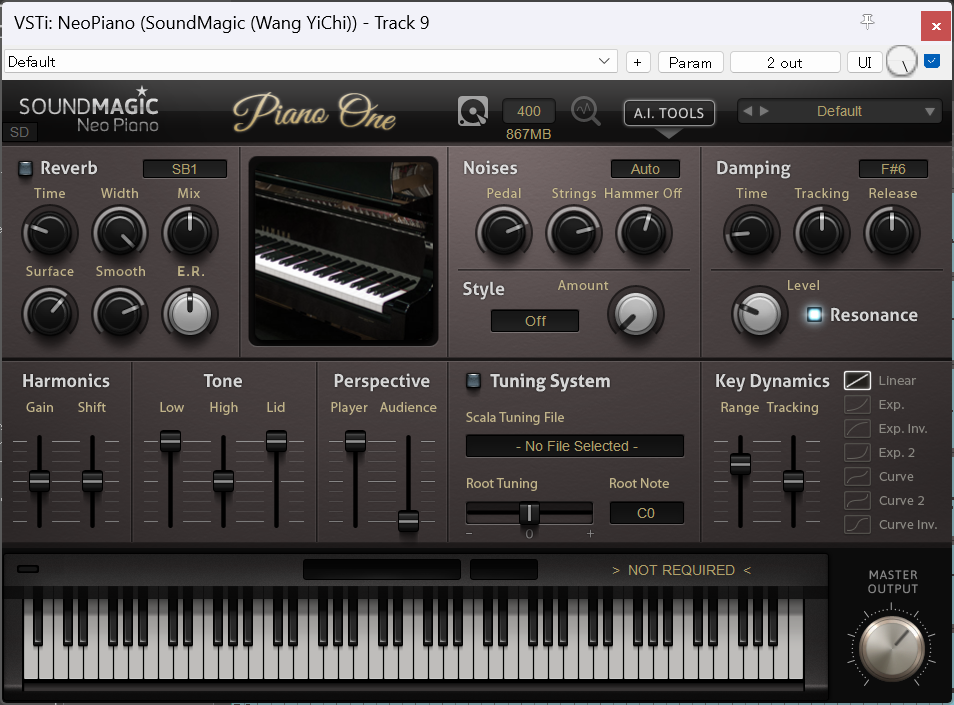Open the Scala No File Selected box
954x705 pixels.
click(x=574, y=446)
